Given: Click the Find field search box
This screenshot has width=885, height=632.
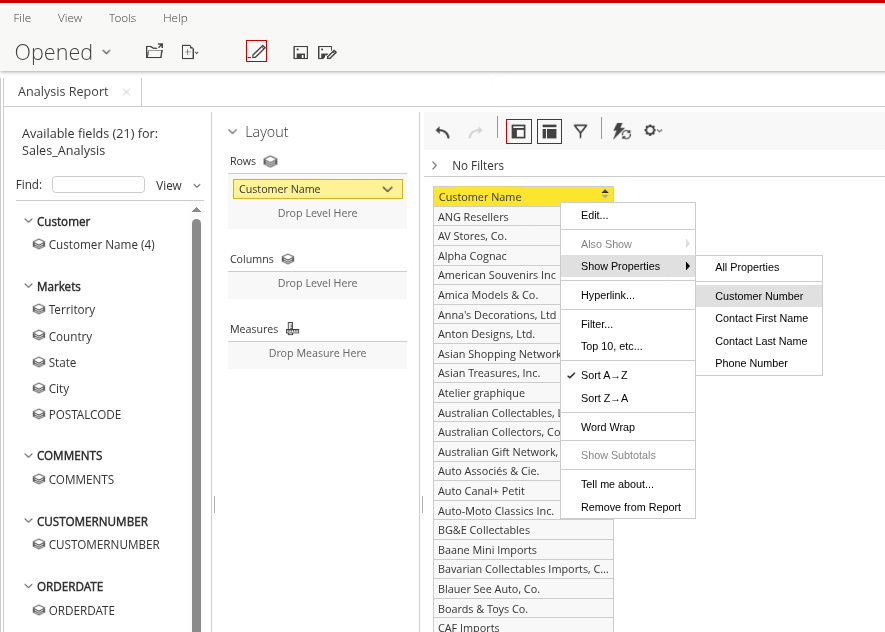Looking at the screenshot, I should click(x=98, y=185).
